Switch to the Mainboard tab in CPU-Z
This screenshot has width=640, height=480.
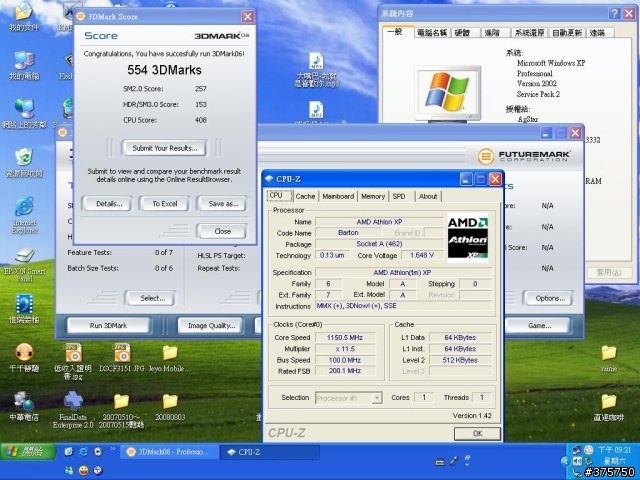tap(338, 196)
